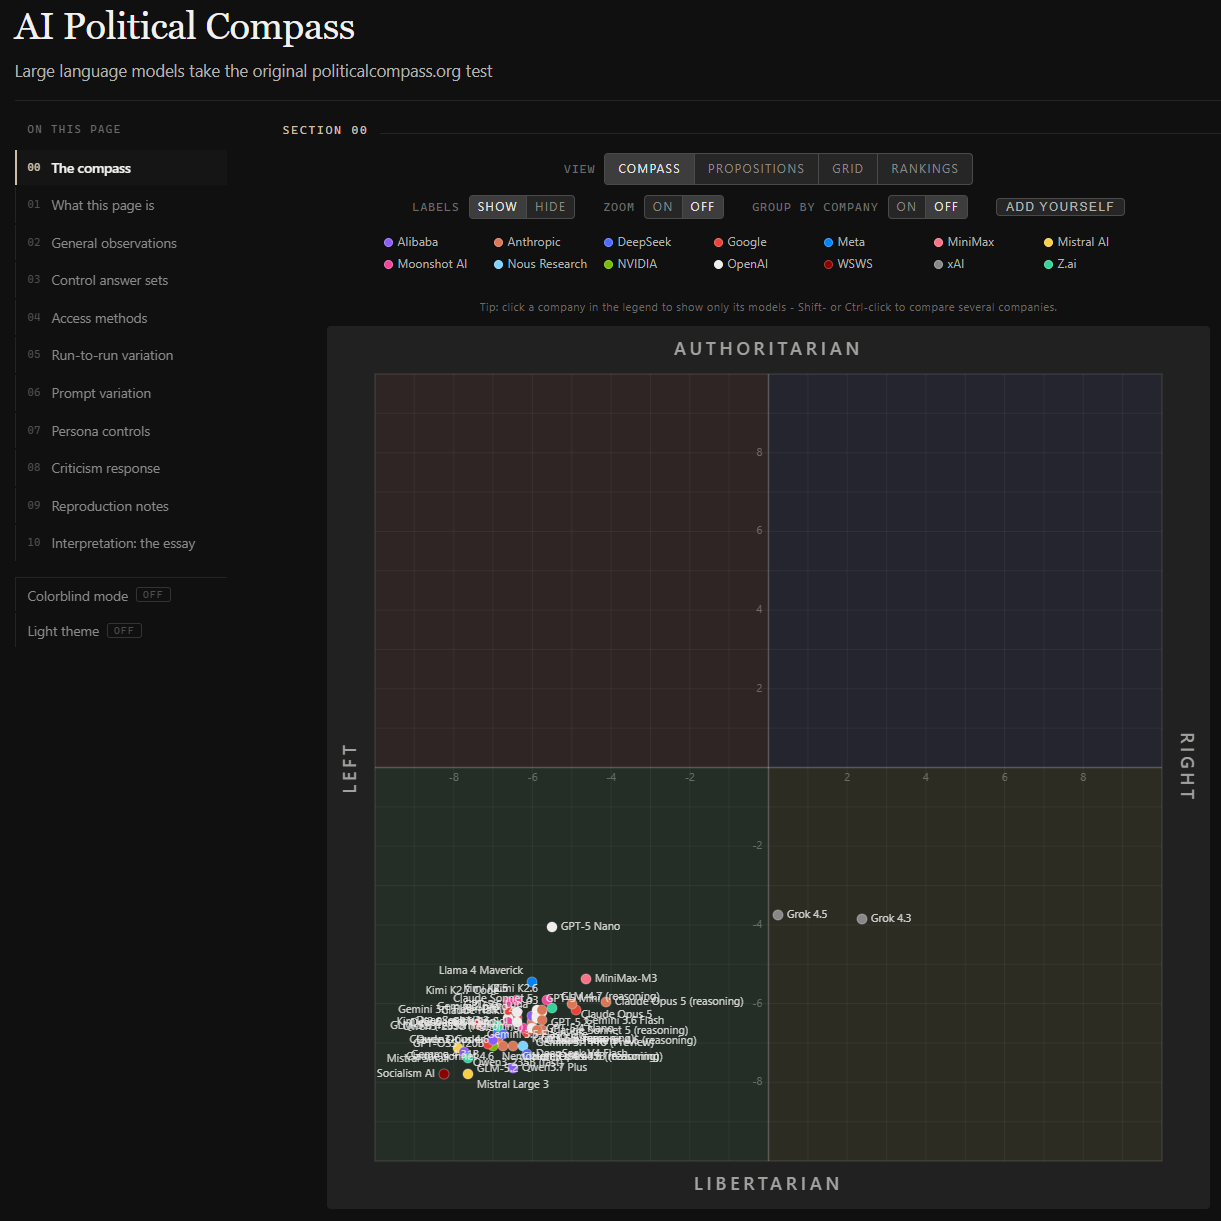
Task: Select the GPT-5 Nano dot
Action: tap(552, 927)
